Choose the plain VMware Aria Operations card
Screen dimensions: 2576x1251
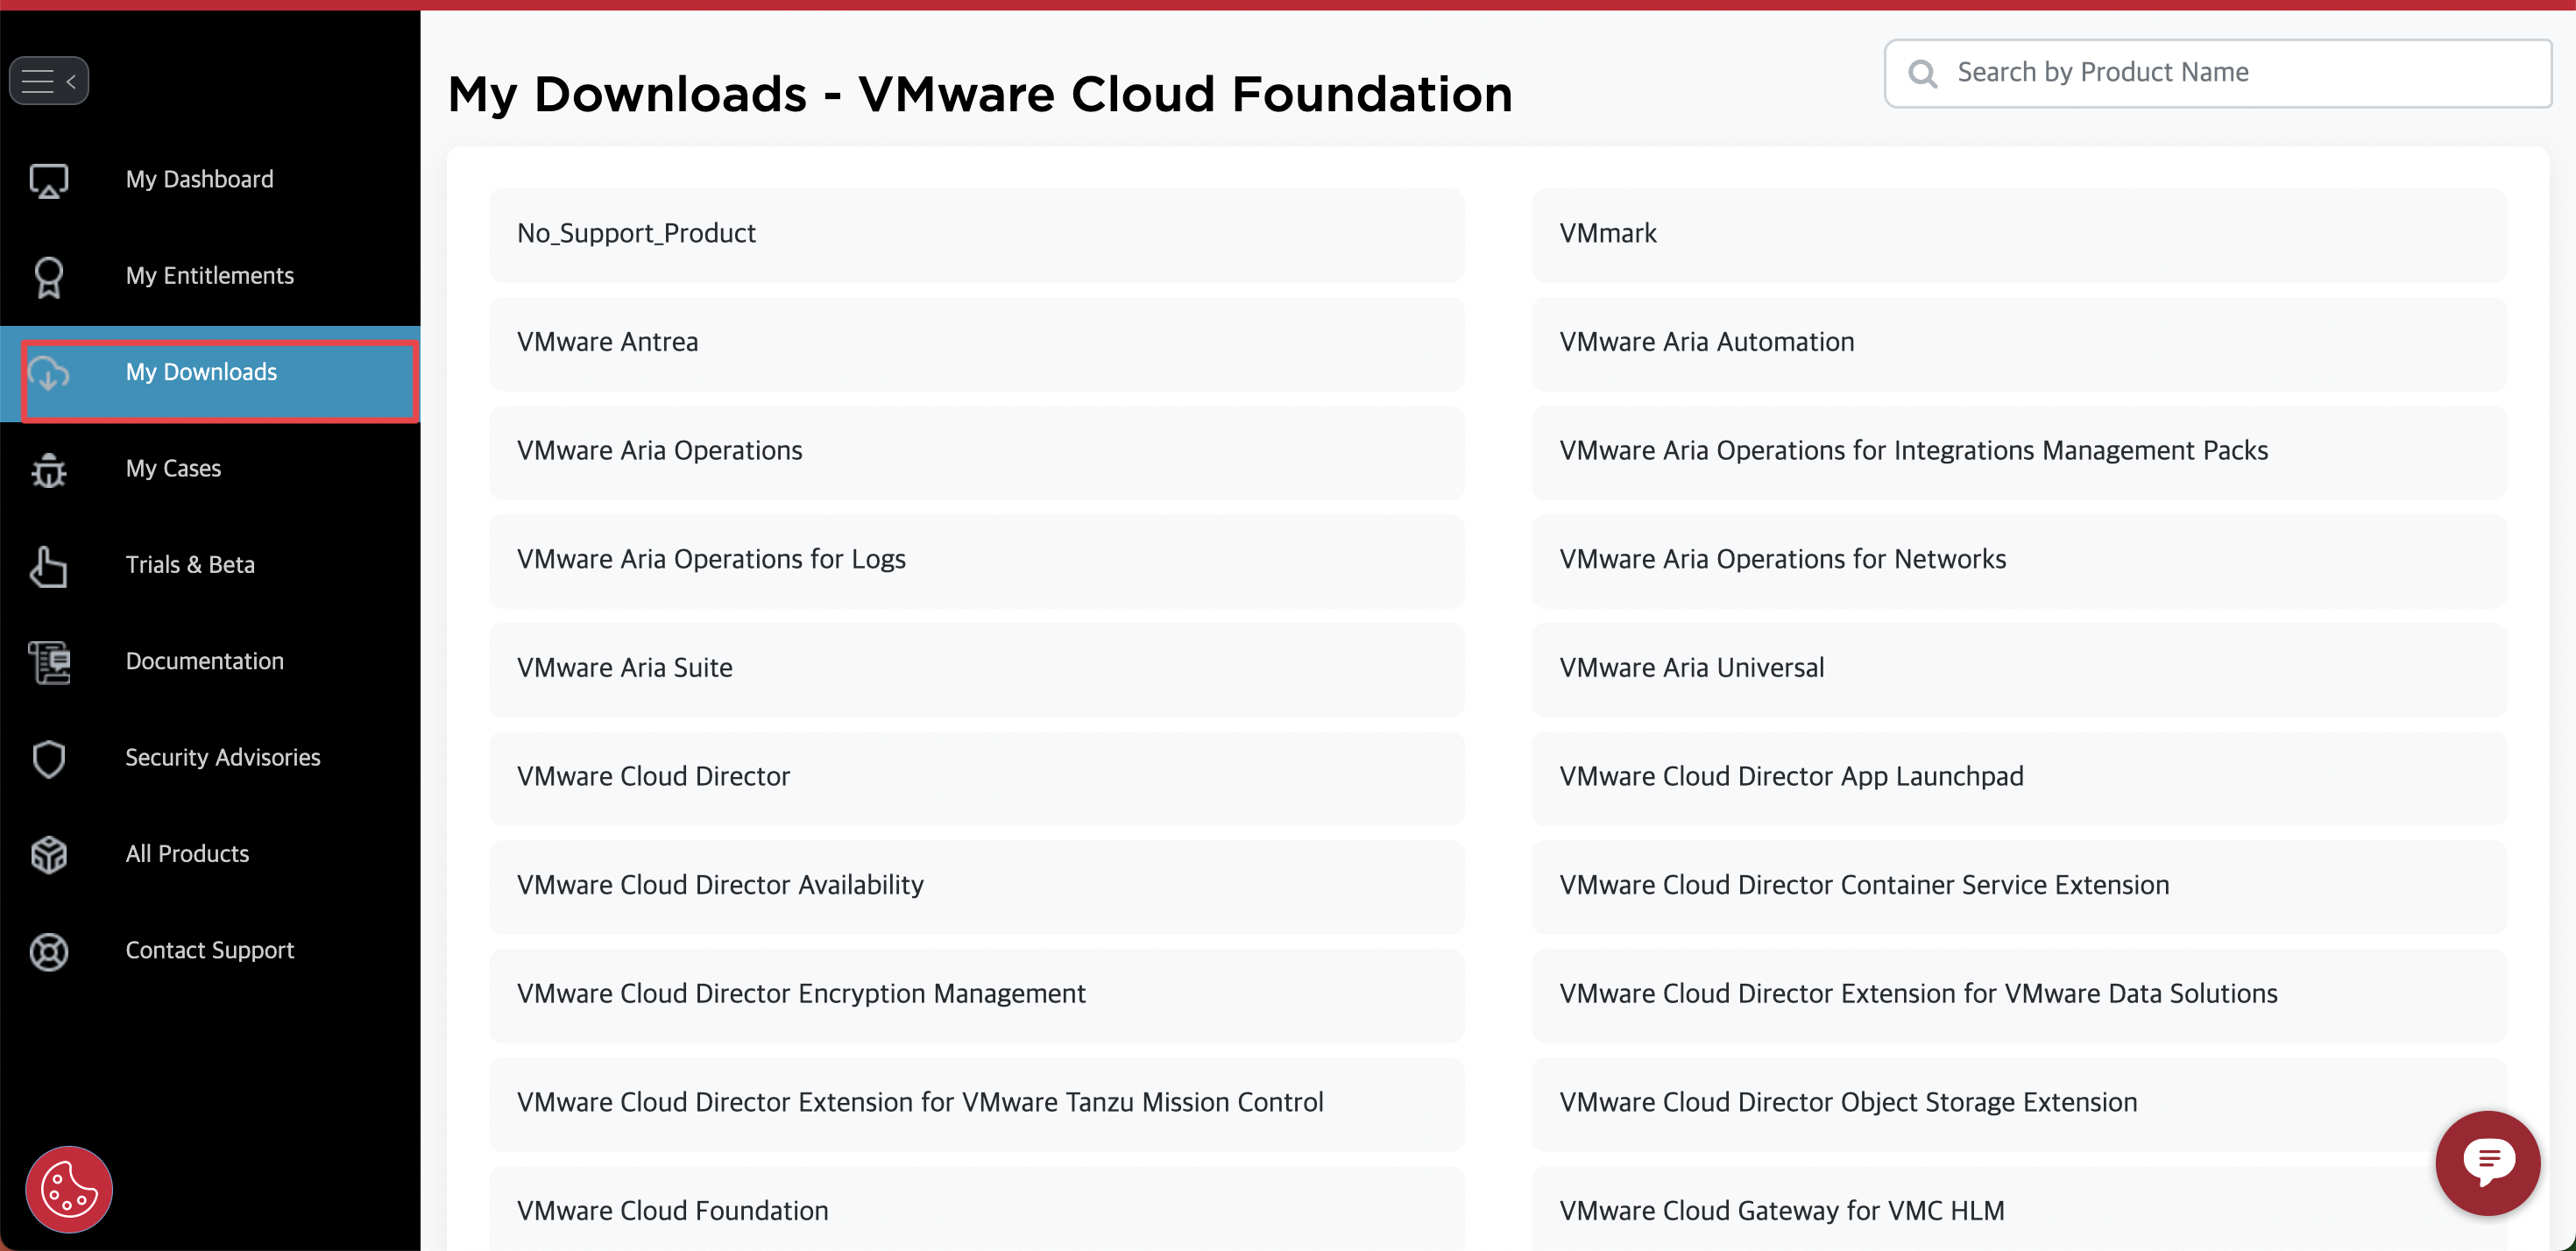click(976, 451)
